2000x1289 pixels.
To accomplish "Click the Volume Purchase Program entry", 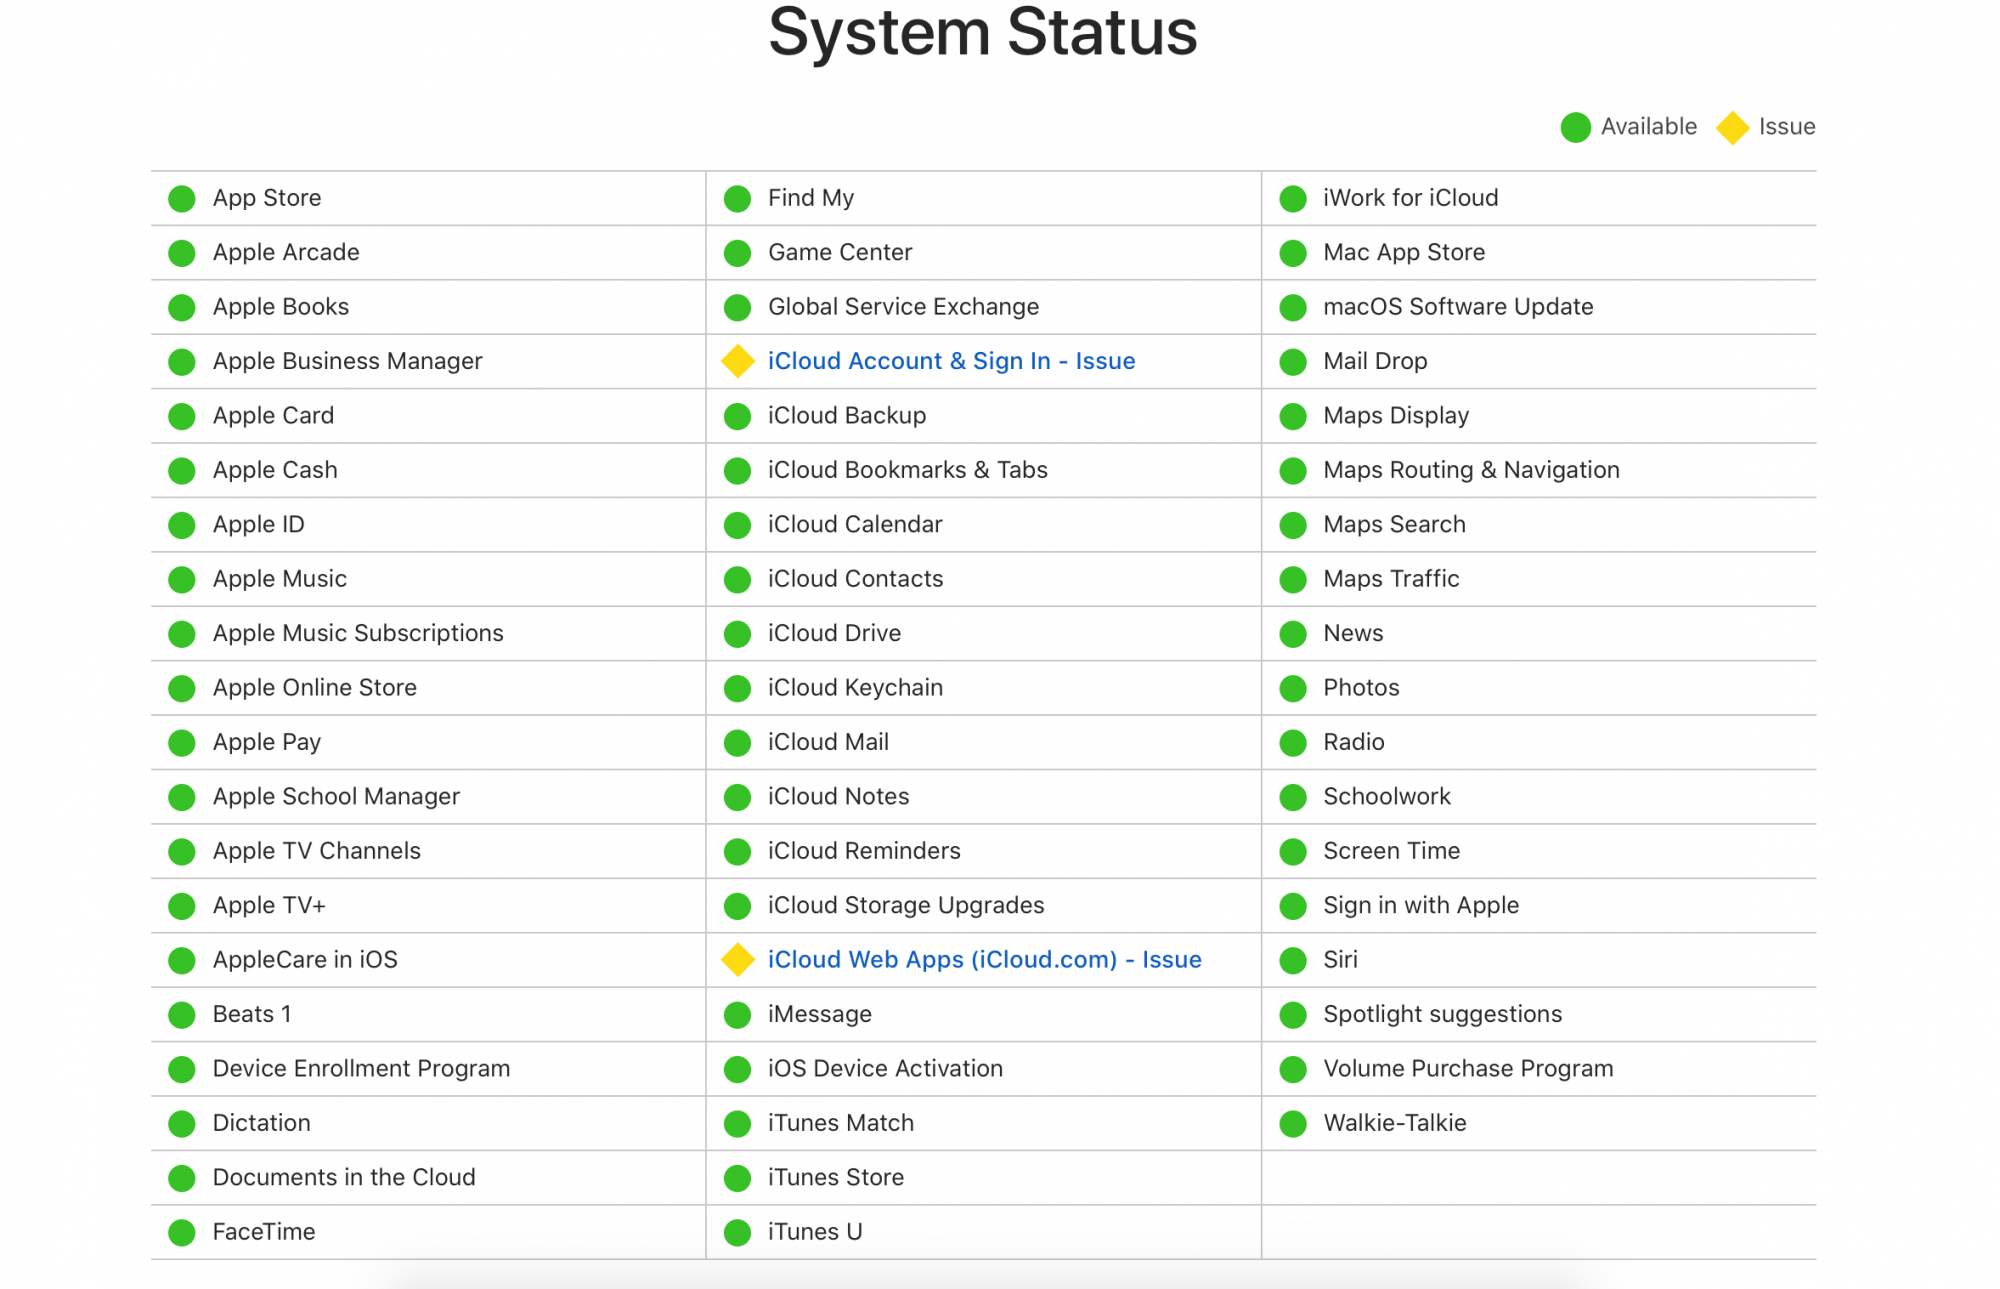I will (1468, 1068).
